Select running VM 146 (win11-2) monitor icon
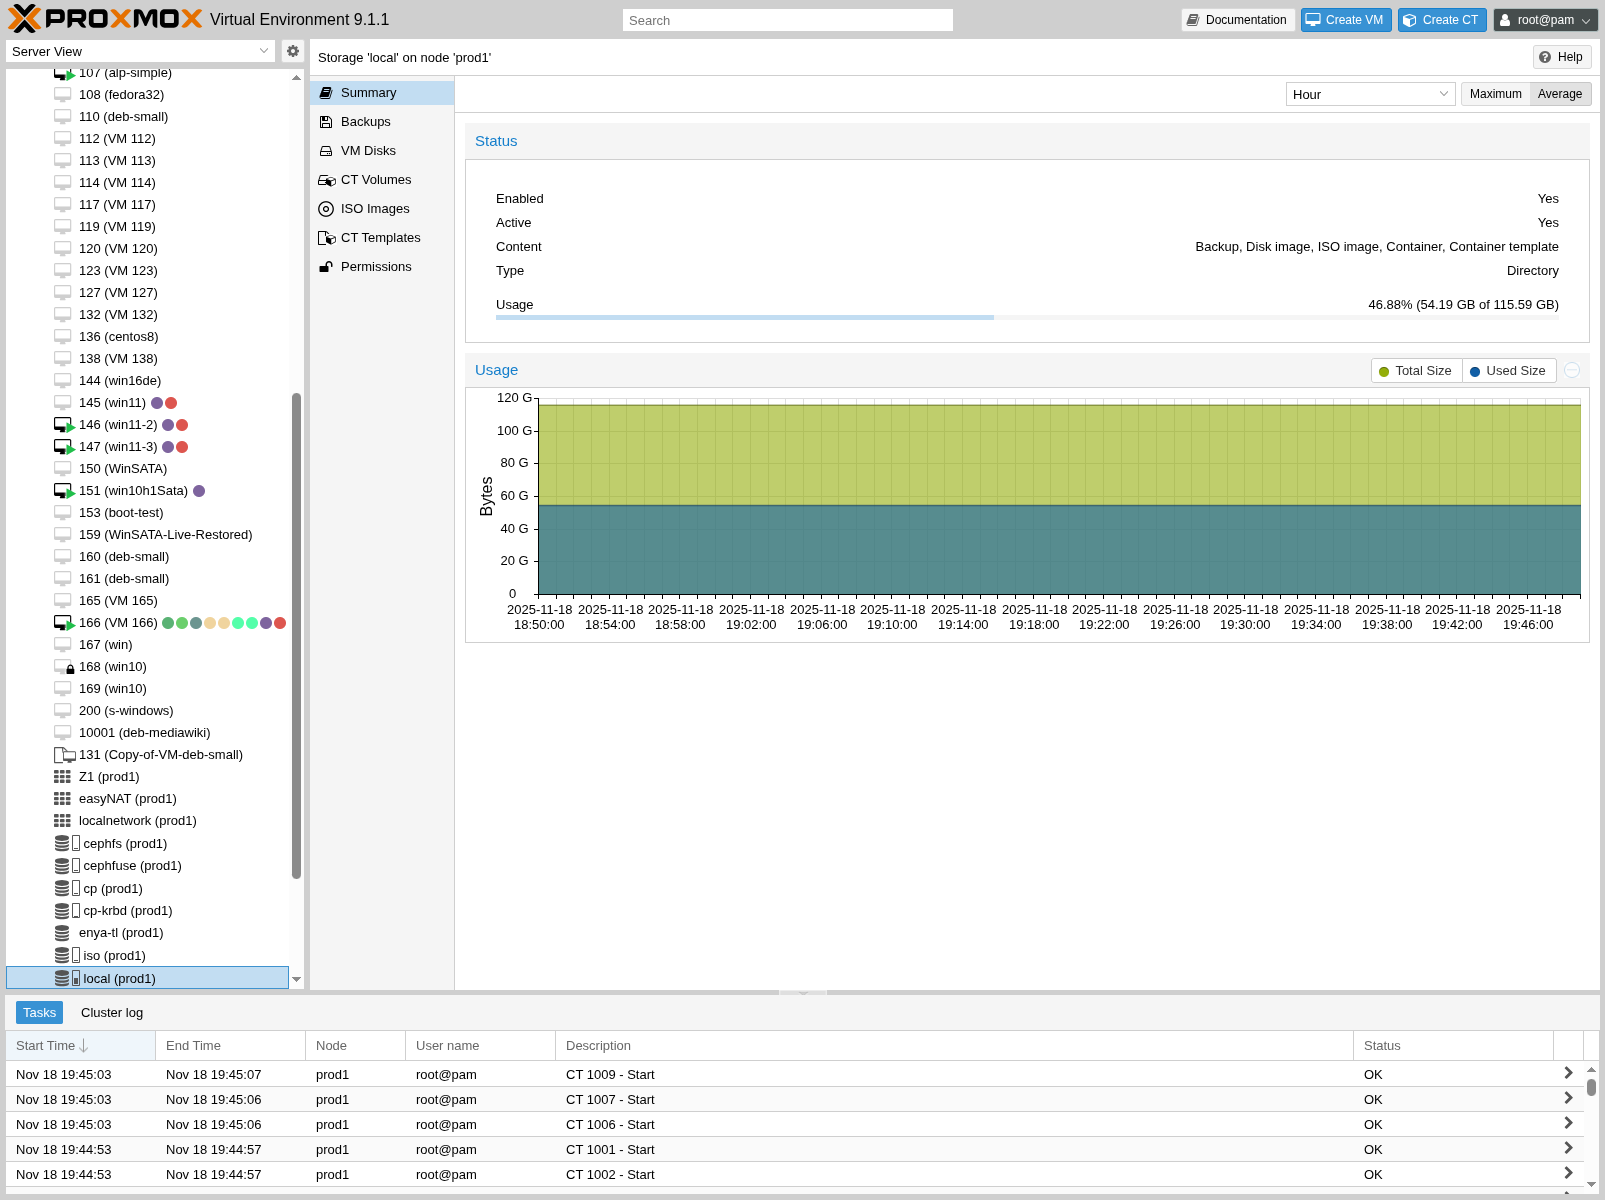Image resolution: width=1605 pixels, height=1200 pixels. pos(63,425)
